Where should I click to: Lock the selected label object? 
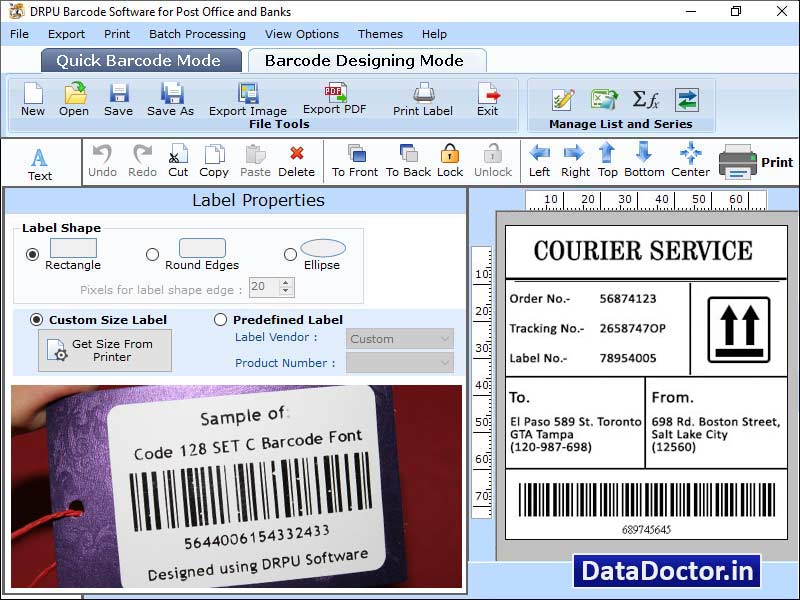[x=449, y=158]
